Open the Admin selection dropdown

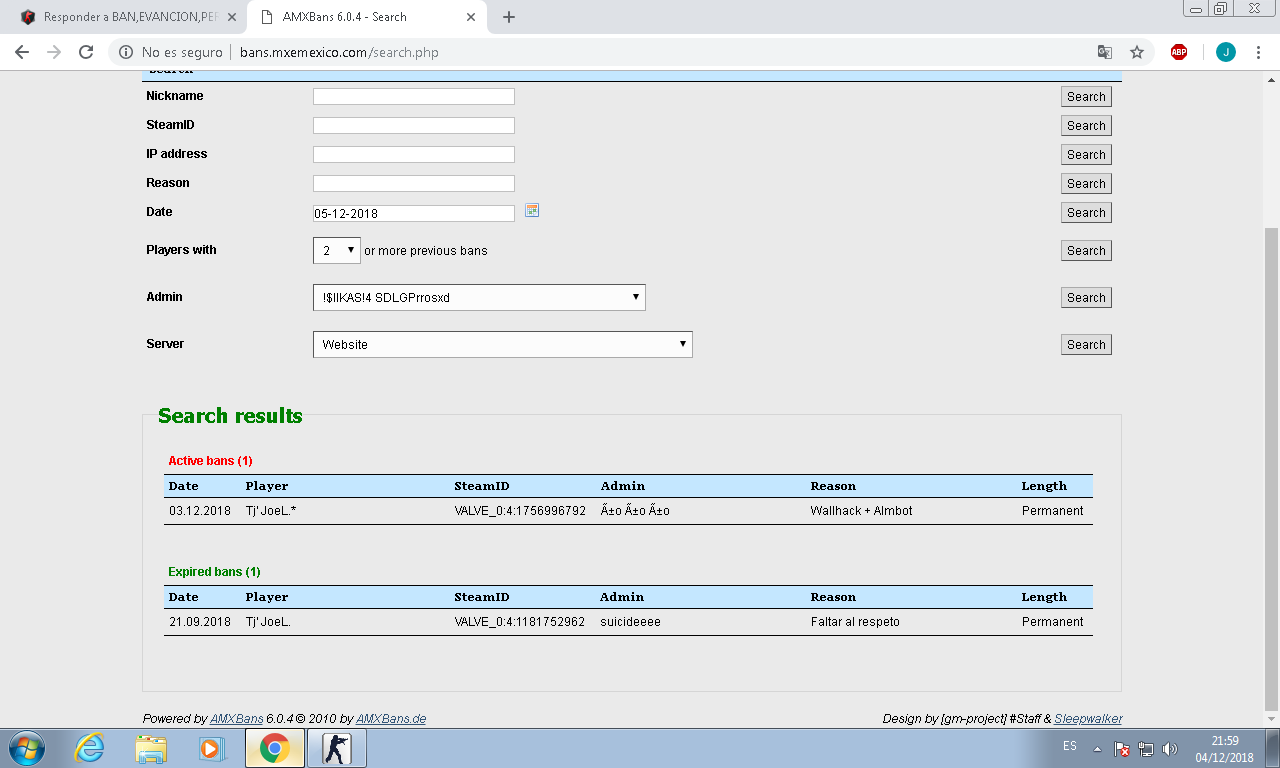(x=479, y=297)
